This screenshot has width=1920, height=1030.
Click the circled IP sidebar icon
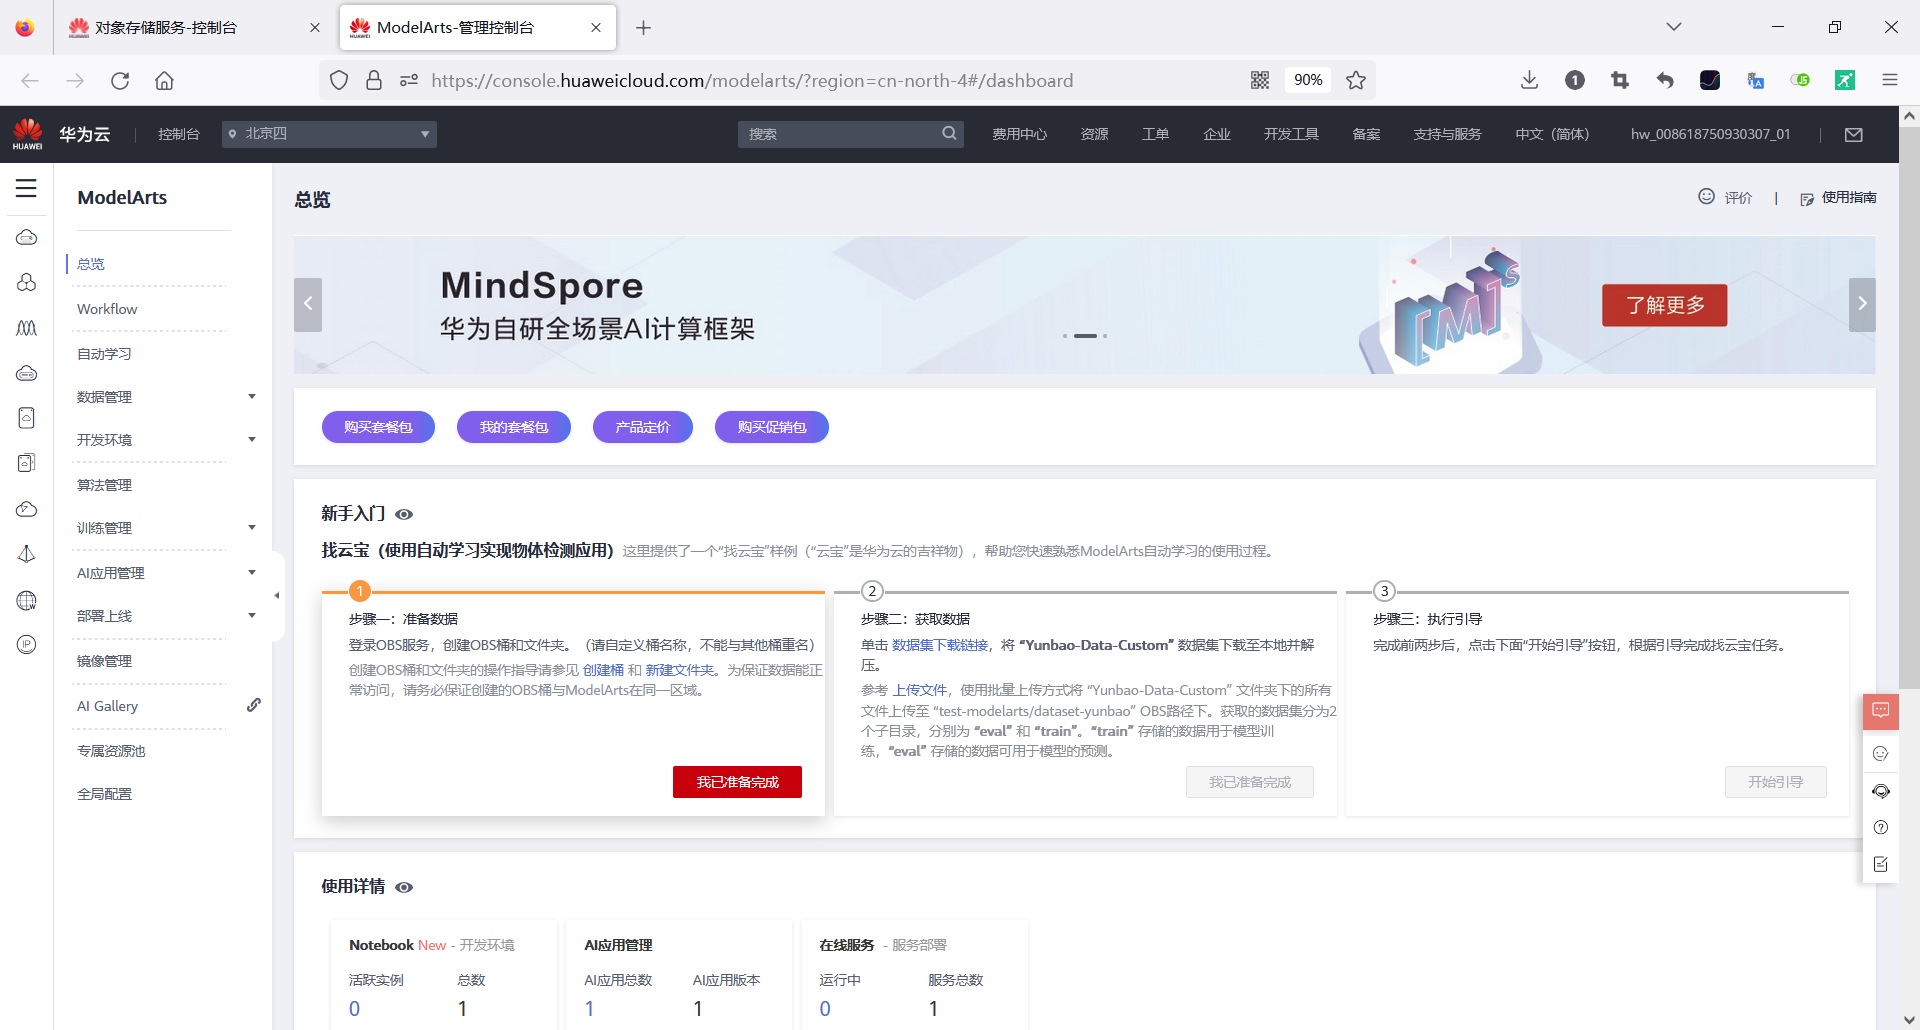27,645
